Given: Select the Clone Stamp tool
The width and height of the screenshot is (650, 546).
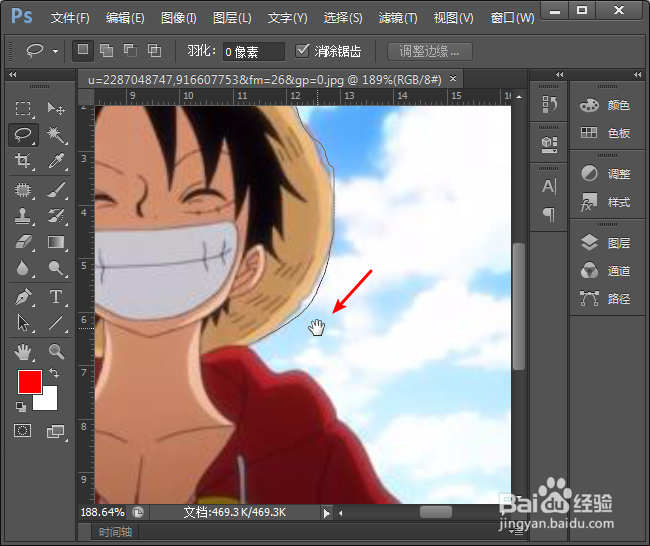Looking at the screenshot, I should click(23, 216).
